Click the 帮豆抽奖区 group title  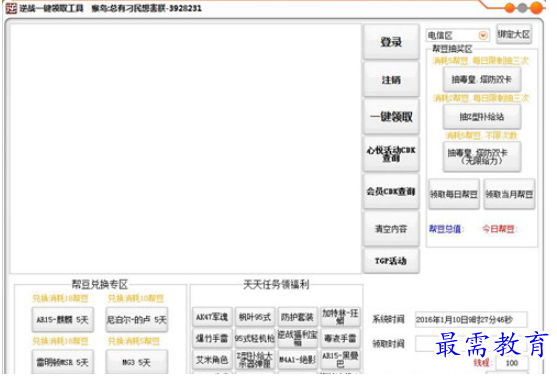coord(452,49)
